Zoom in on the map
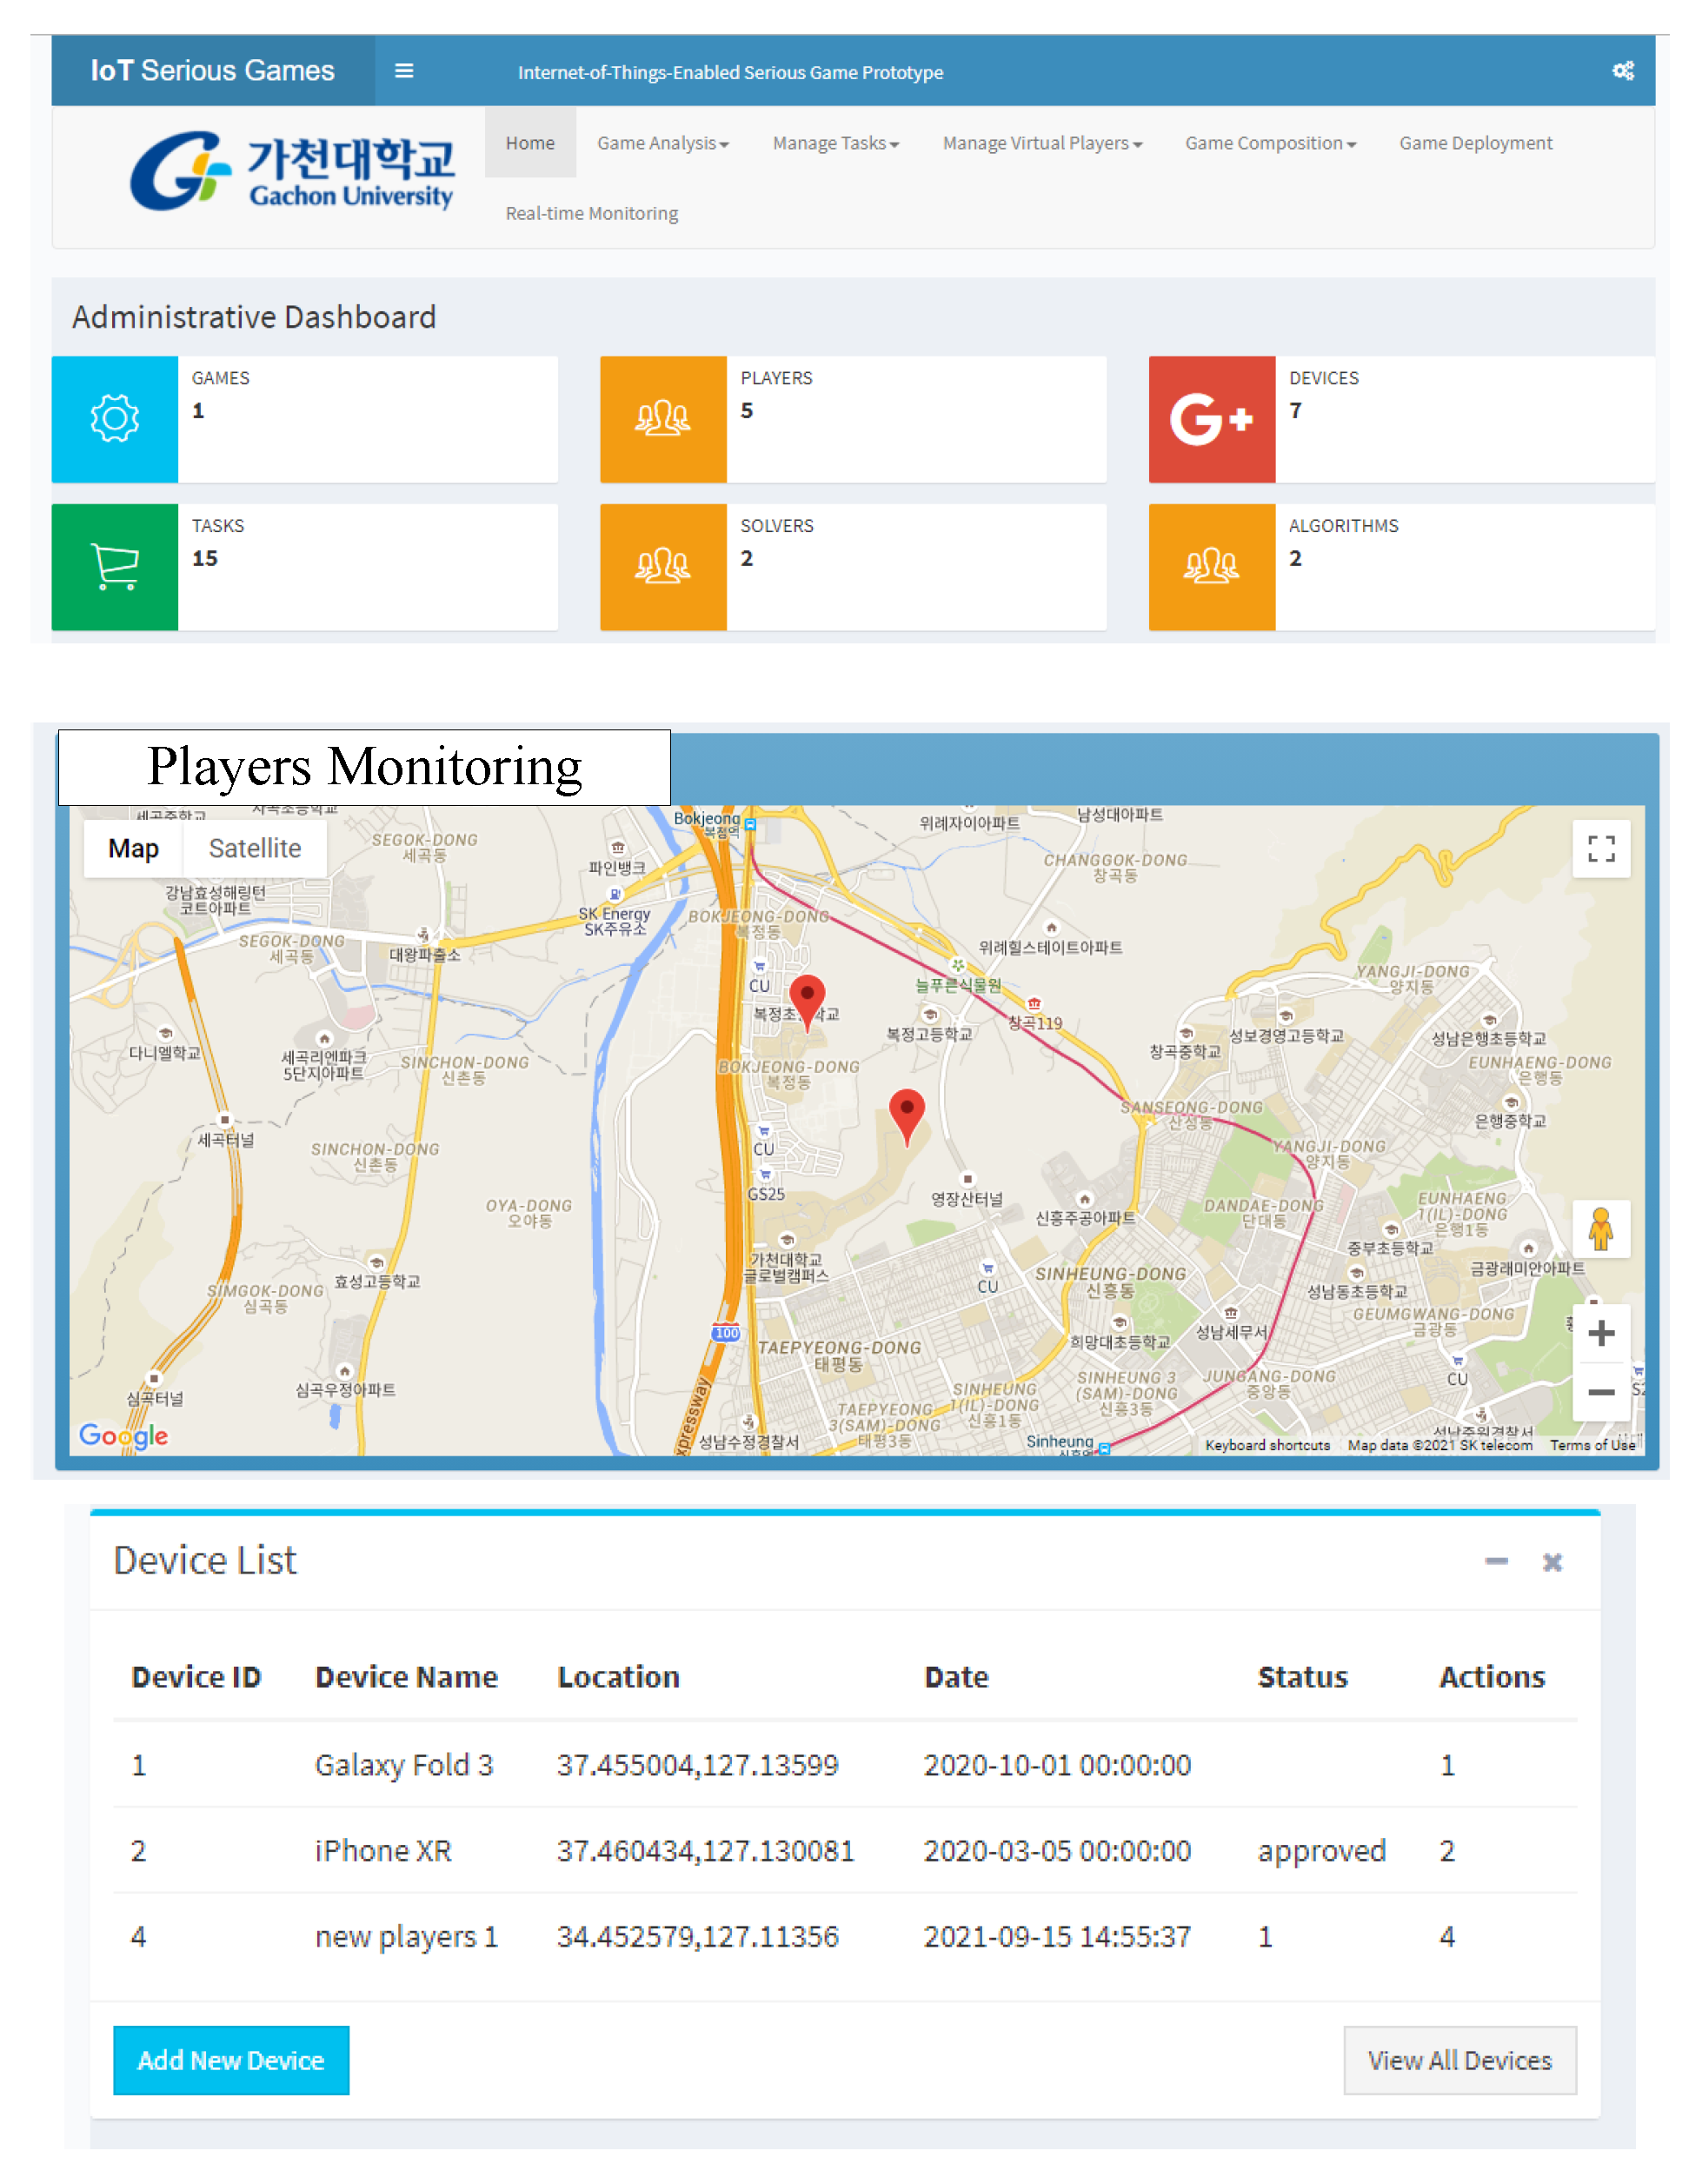This screenshot has width=1702, height=2184. coord(1600,1333)
